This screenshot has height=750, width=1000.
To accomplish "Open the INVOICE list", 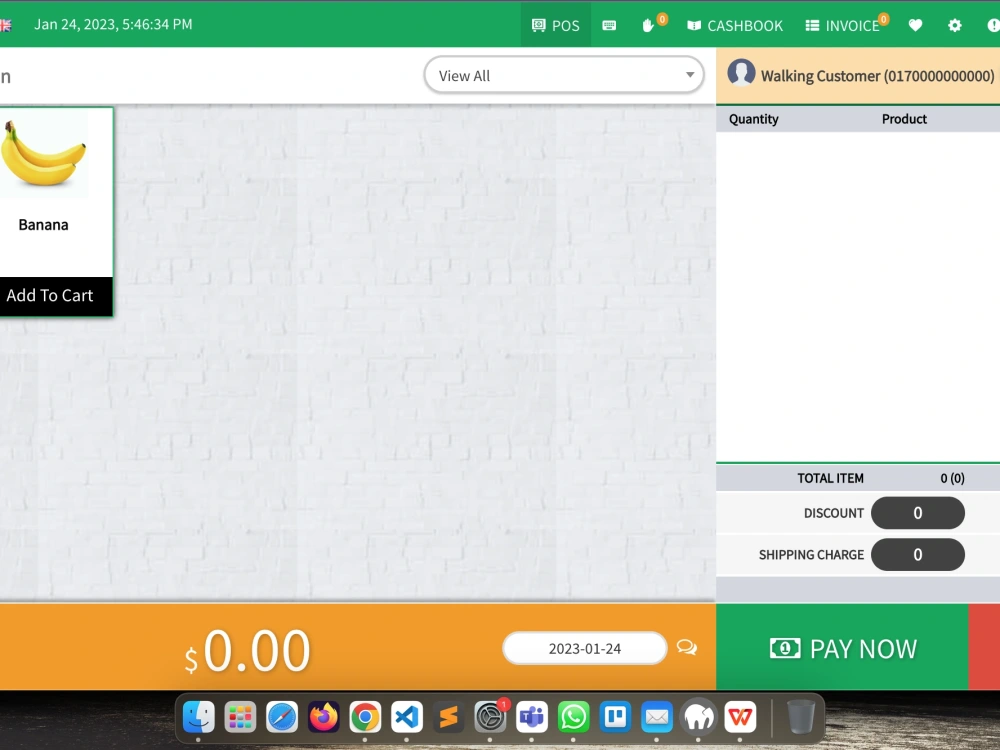I will pyautogui.click(x=842, y=26).
